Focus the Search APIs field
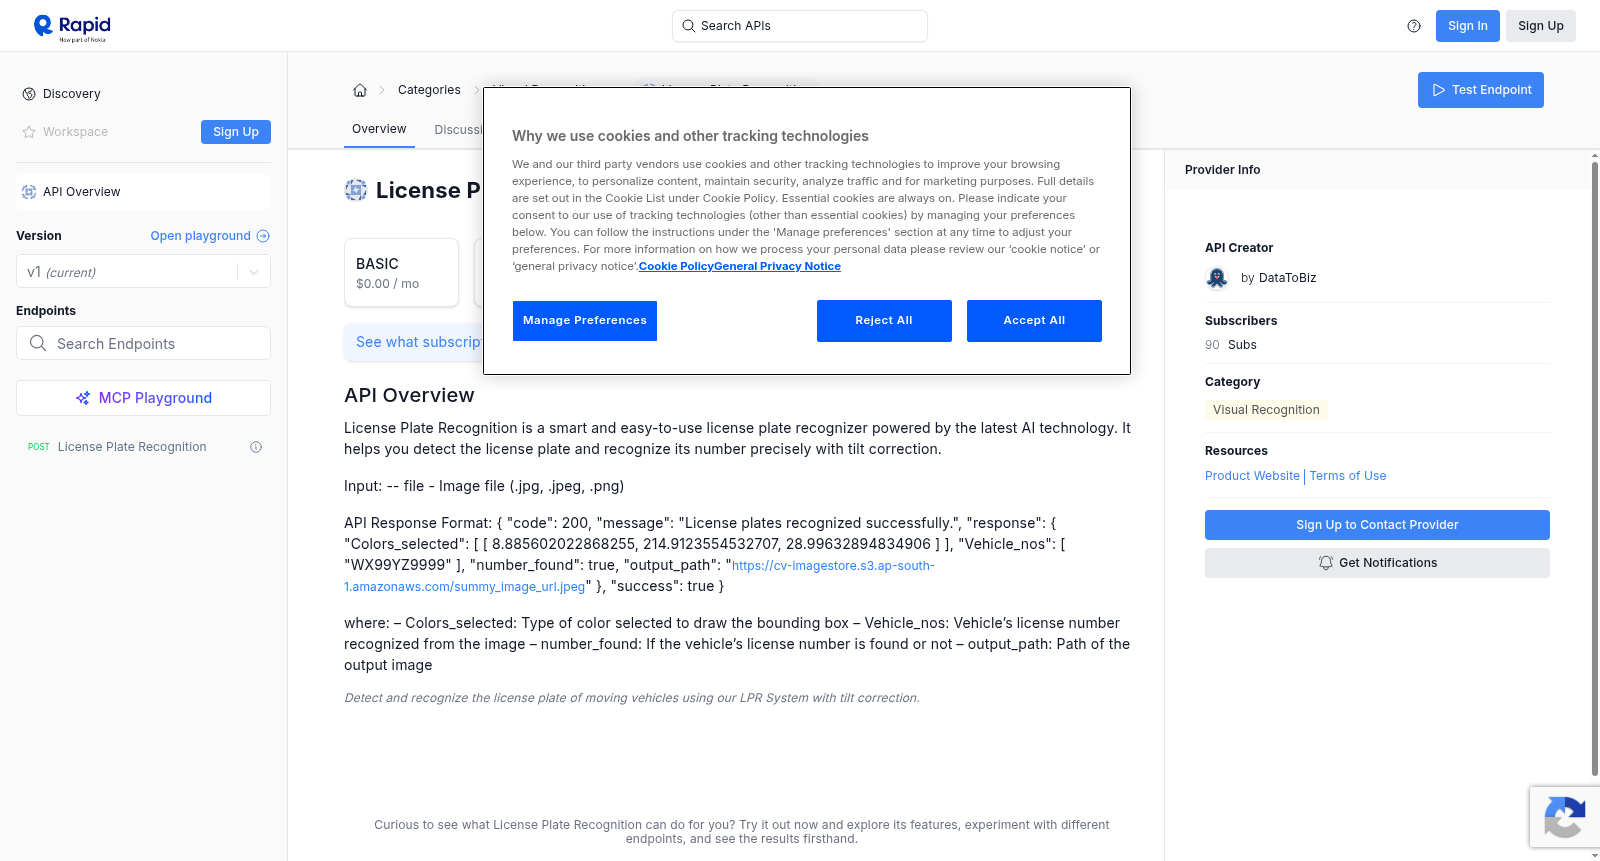 (x=800, y=26)
